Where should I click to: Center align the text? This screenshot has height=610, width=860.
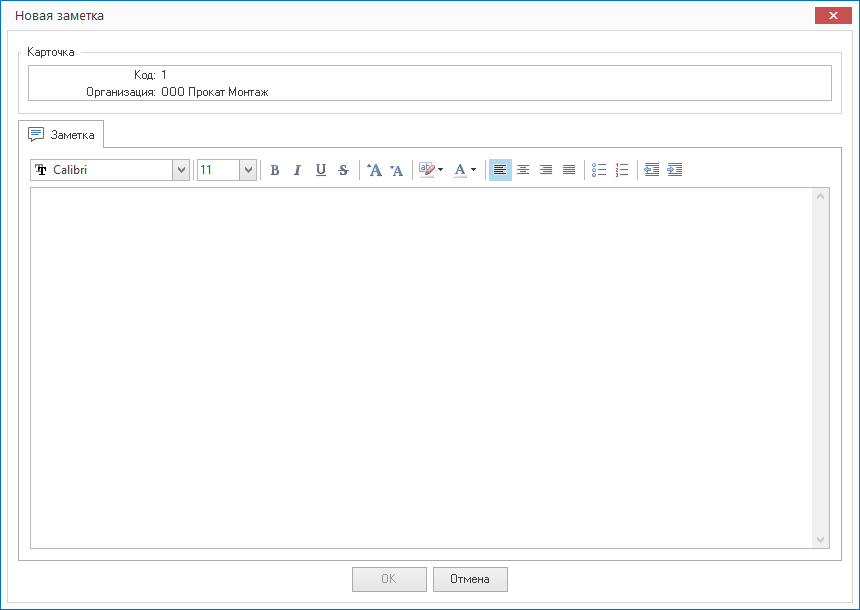coord(523,170)
